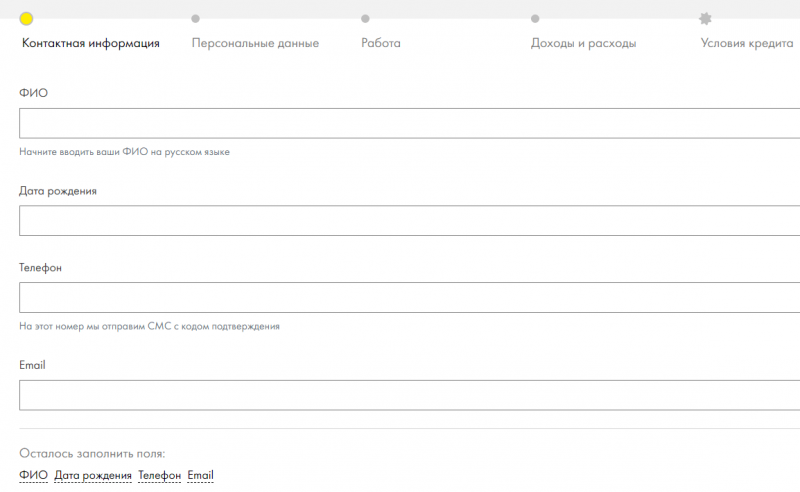The image size is (800, 492).
Task: Click the star icon above Условия кредита
Action: [705, 19]
